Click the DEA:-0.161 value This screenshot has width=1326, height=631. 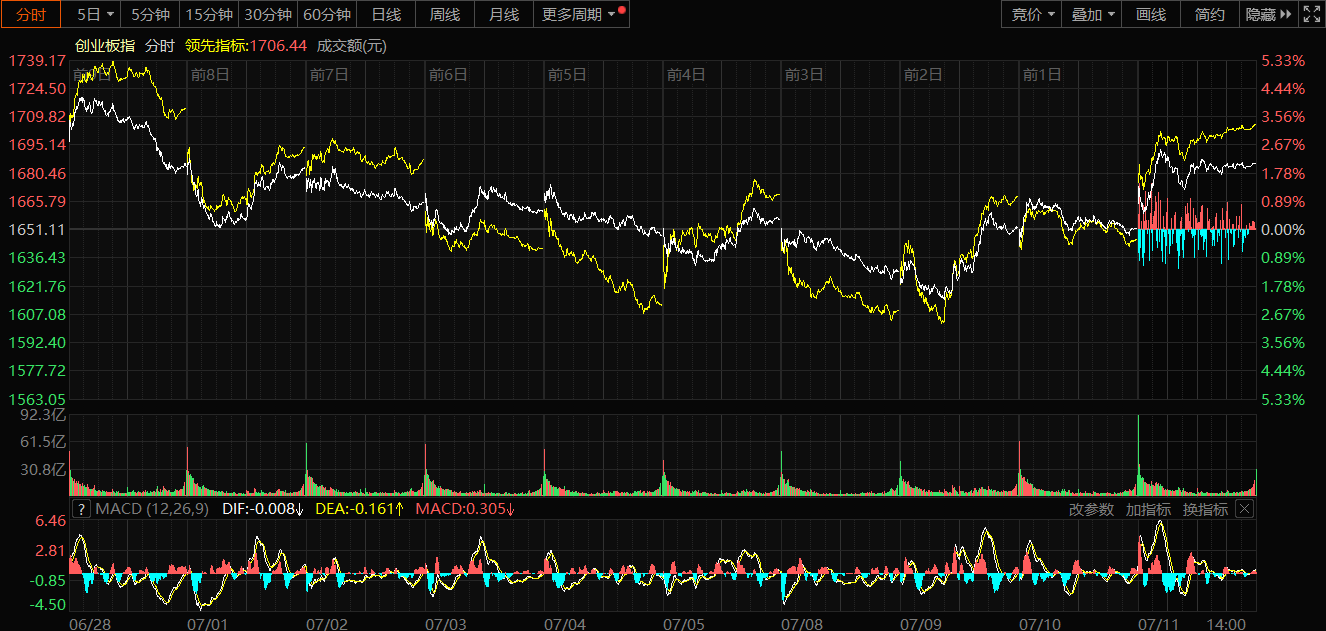point(359,509)
